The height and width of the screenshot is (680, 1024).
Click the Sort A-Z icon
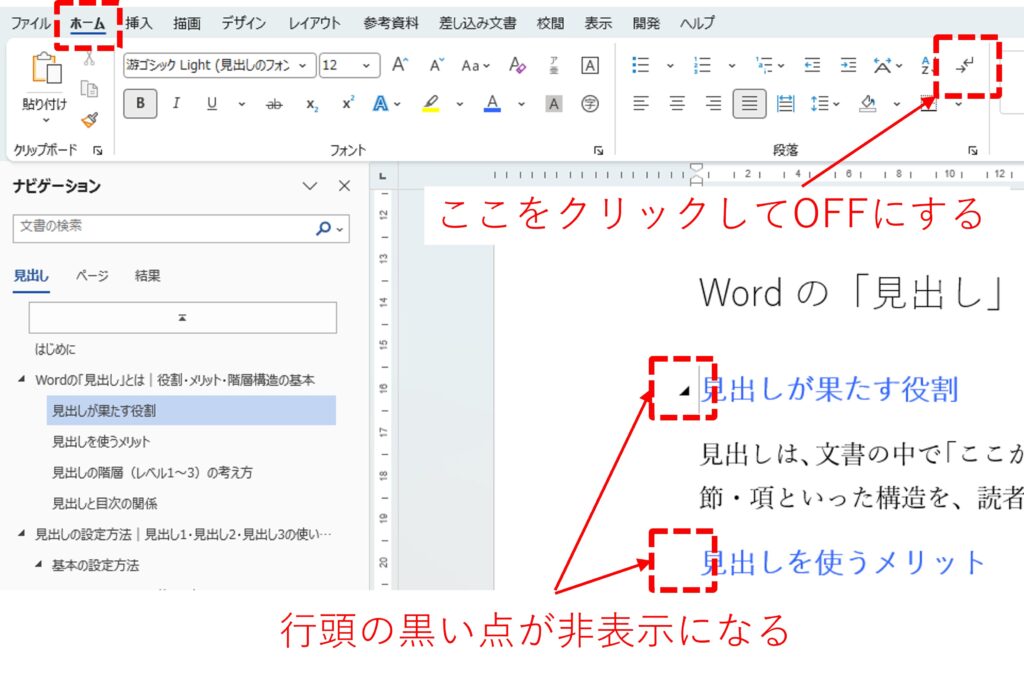(926, 65)
